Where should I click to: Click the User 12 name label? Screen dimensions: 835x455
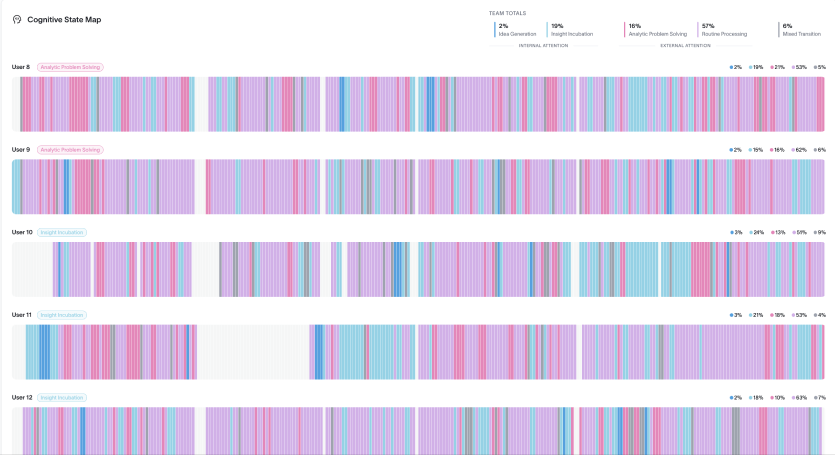point(22,397)
